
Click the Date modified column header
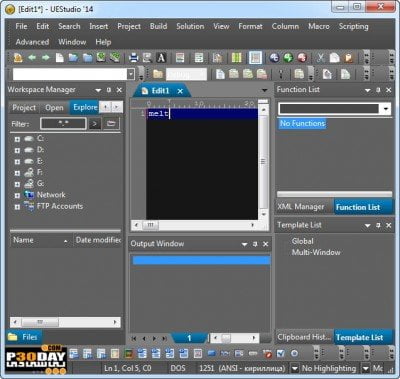click(x=97, y=240)
